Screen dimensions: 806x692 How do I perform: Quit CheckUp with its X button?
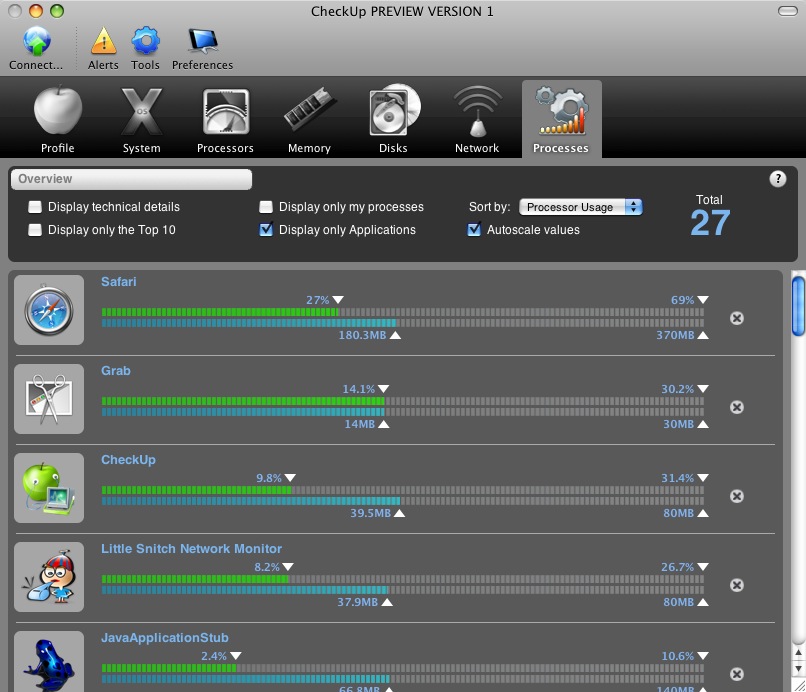coord(737,496)
